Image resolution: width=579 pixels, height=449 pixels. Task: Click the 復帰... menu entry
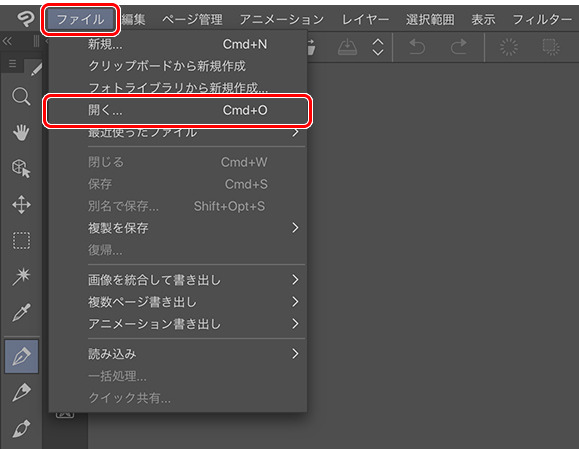pos(178,250)
